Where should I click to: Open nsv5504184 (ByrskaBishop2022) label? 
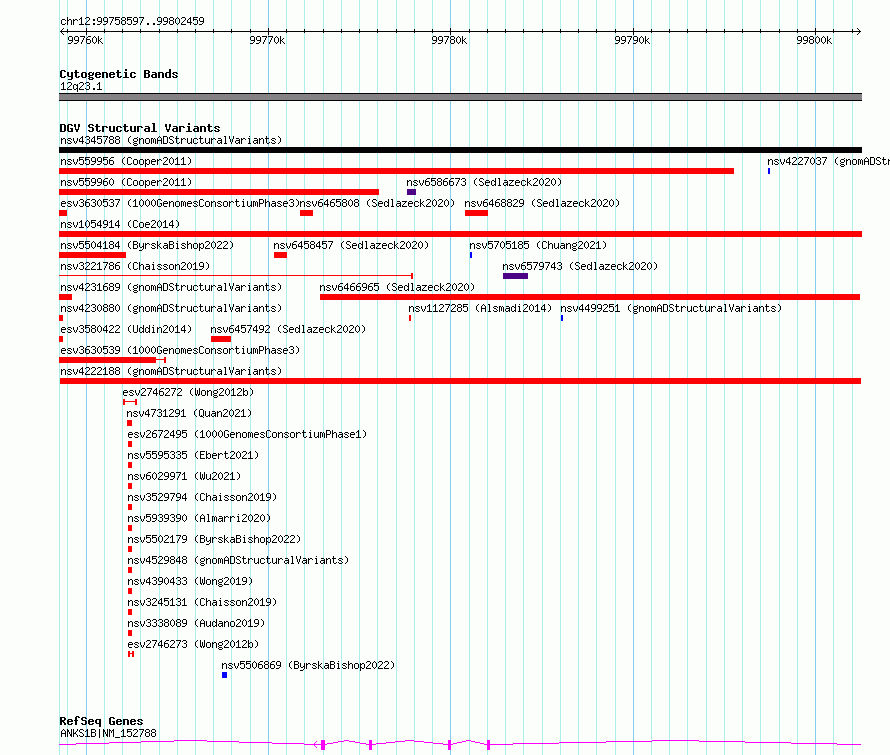[147, 245]
